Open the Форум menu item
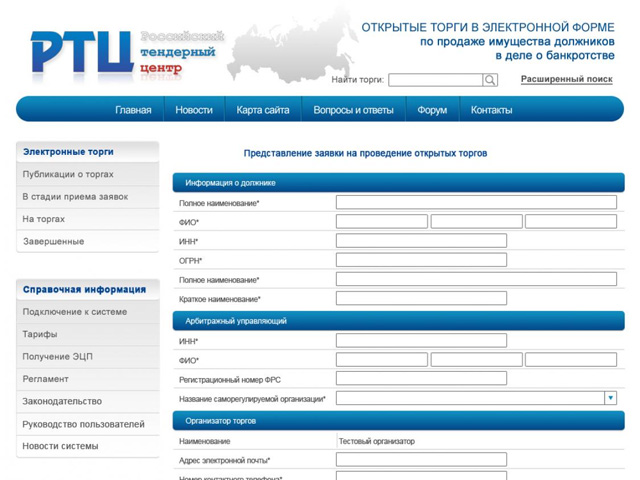 (432, 110)
